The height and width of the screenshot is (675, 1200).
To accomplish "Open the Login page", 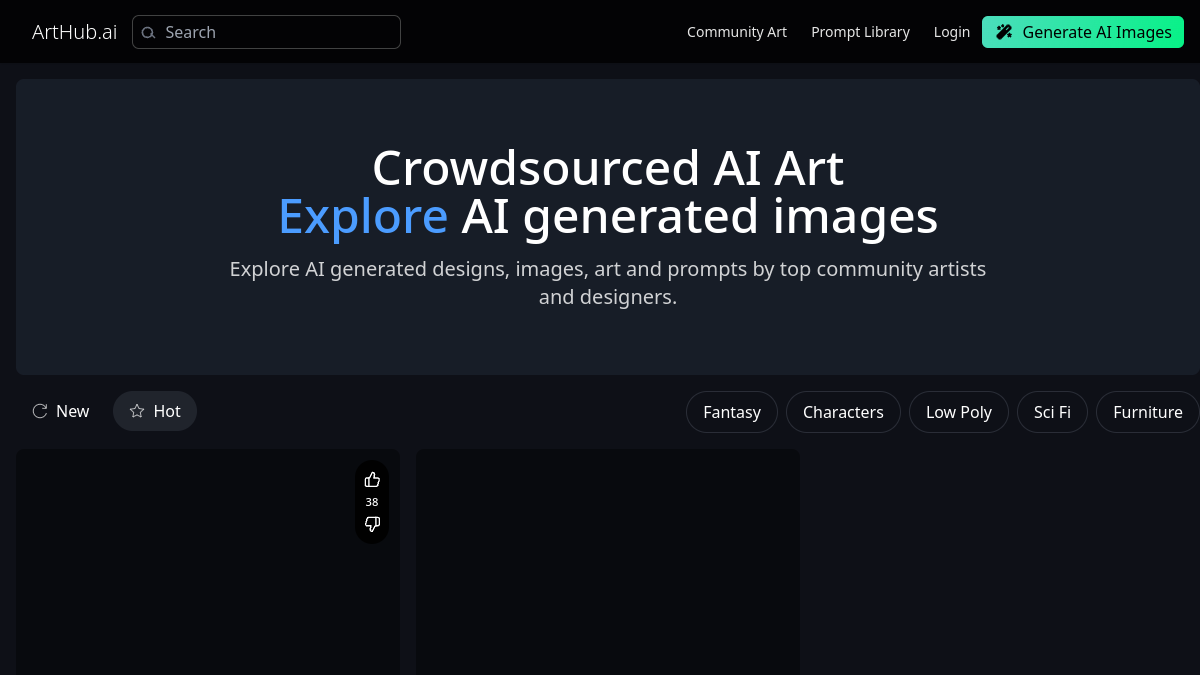I will pyautogui.click(x=952, y=32).
